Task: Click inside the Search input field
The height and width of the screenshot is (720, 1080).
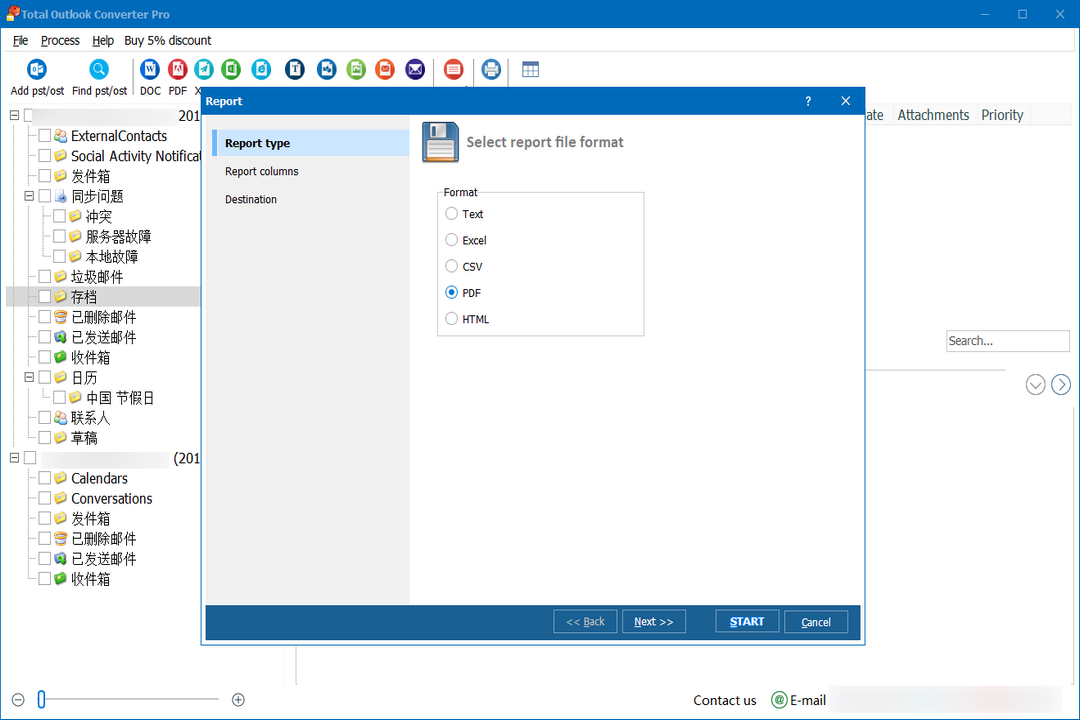Action: pyautogui.click(x=1007, y=341)
